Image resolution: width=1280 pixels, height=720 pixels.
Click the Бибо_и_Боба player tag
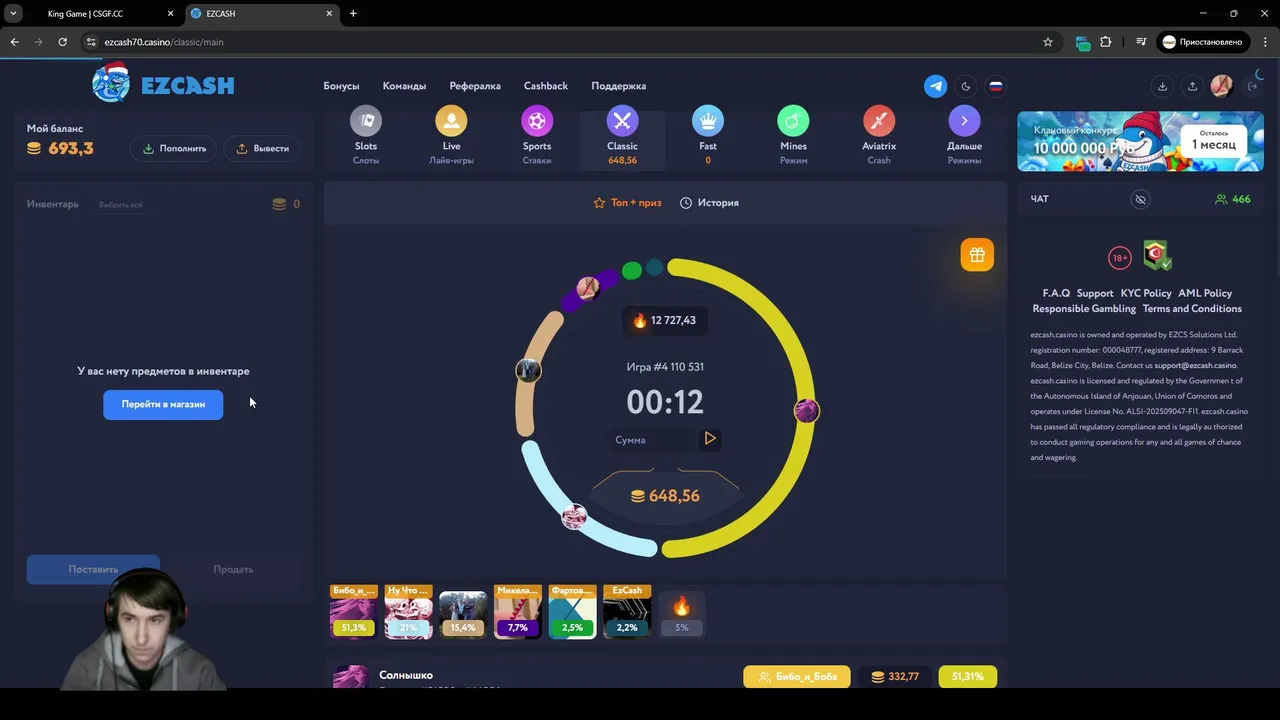pyautogui.click(x=797, y=677)
